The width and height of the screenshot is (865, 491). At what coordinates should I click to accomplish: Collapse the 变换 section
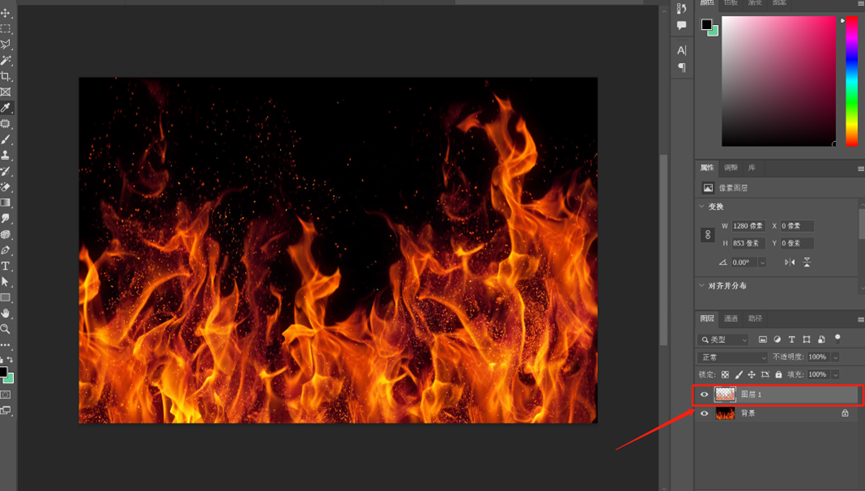701,207
